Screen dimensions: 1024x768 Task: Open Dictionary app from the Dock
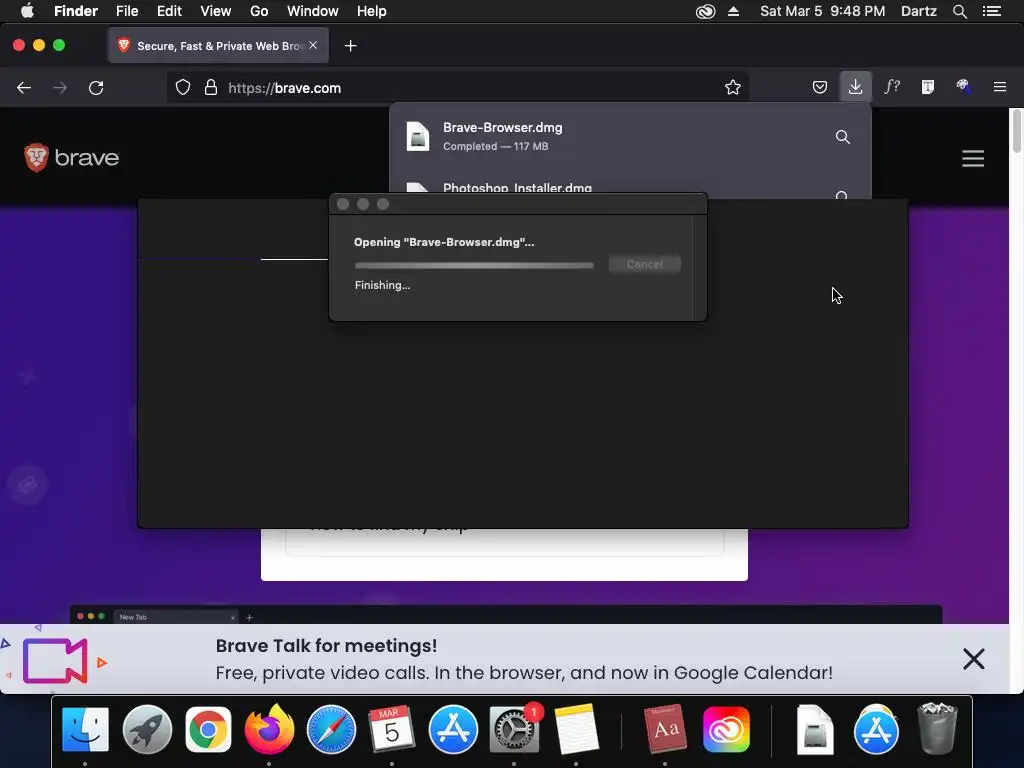point(665,729)
